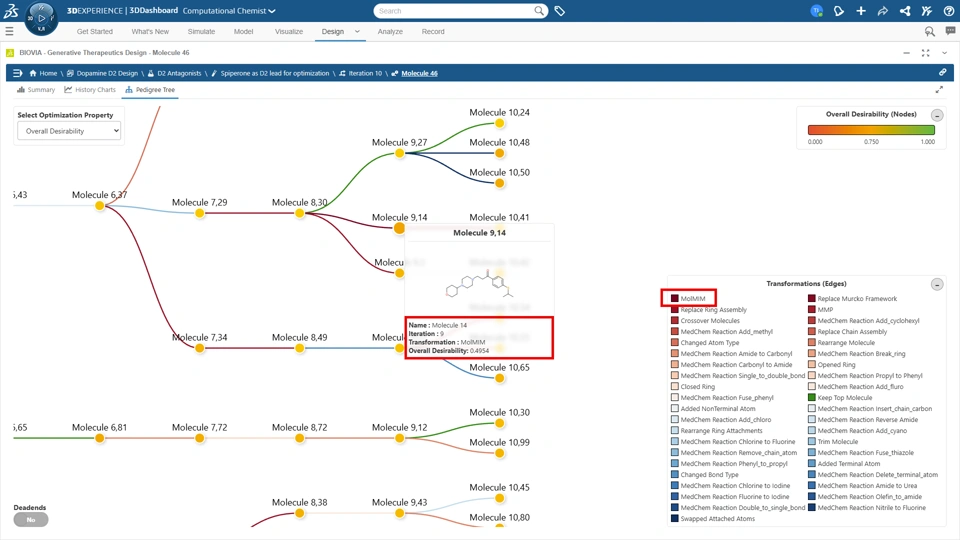Open Computational Chemist role dropdown
Image resolution: width=960 pixels, height=540 pixels.
click(229, 11)
